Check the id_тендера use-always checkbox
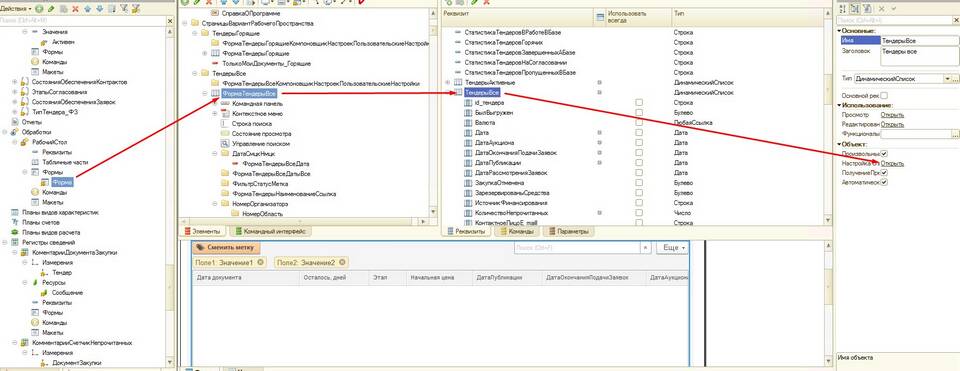This screenshot has width=960, height=371. 639,103
